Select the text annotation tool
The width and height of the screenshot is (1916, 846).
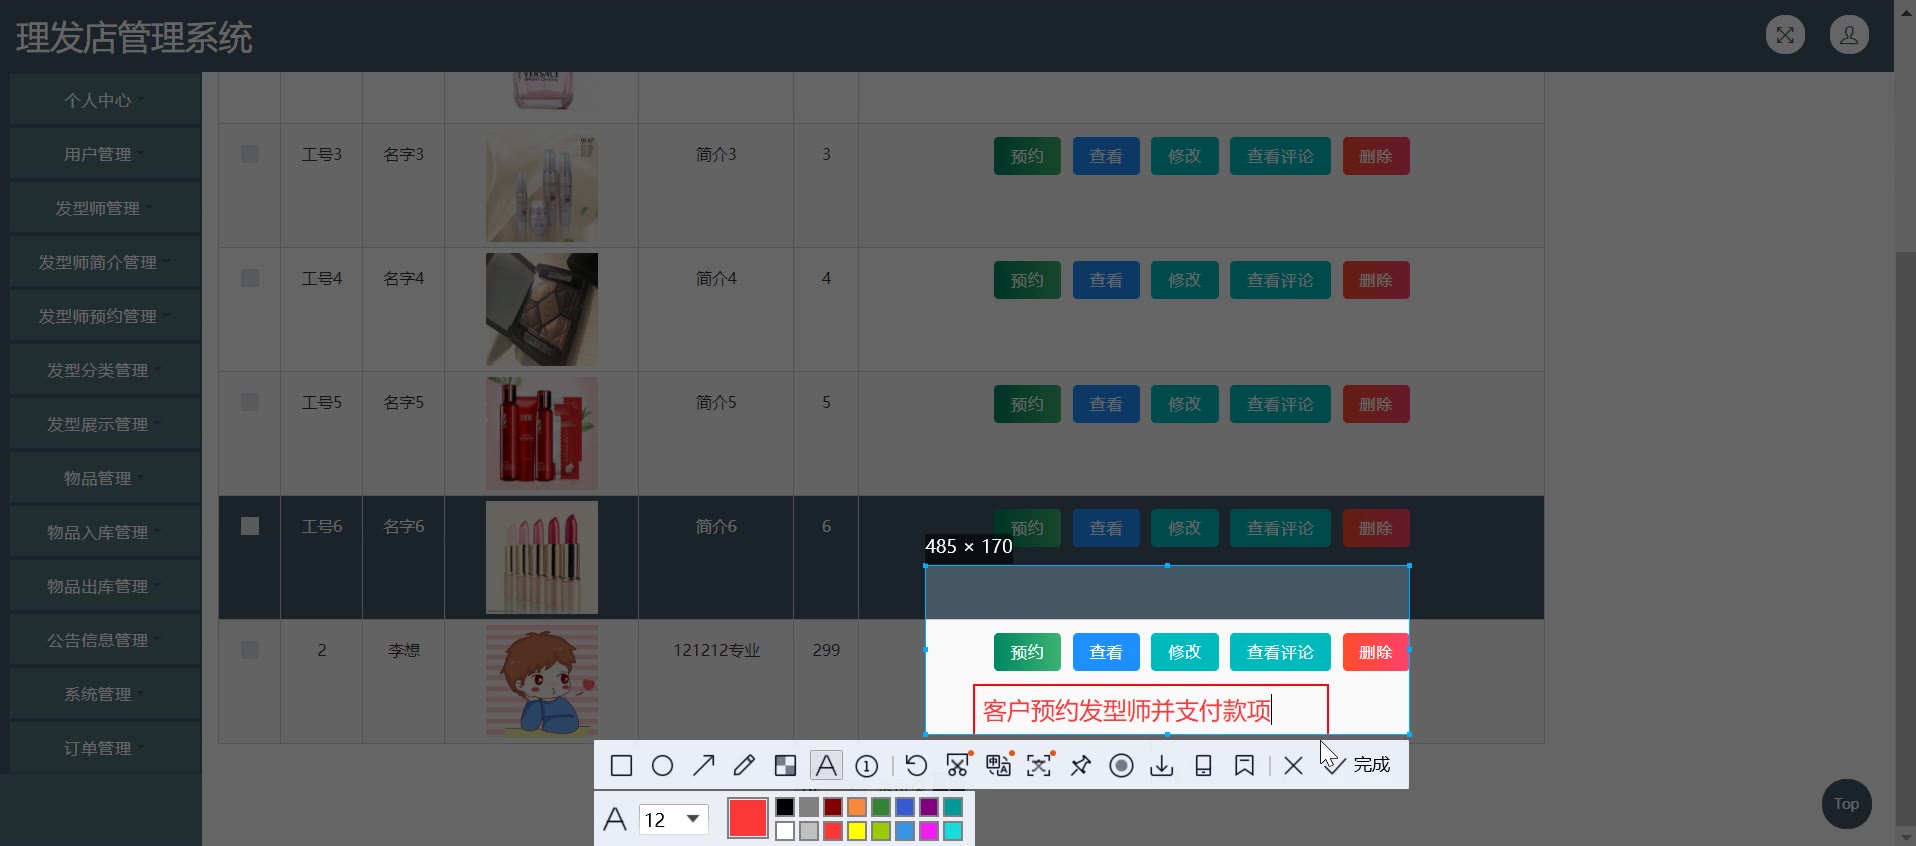coord(826,766)
